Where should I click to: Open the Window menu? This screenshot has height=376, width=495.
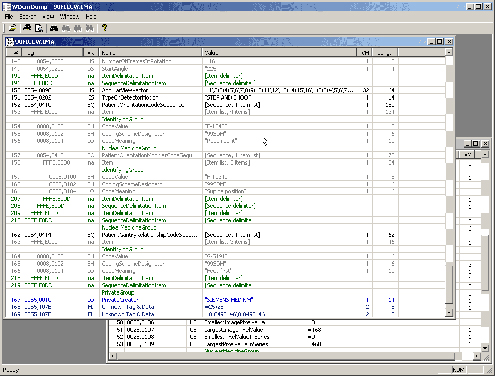coord(69,17)
